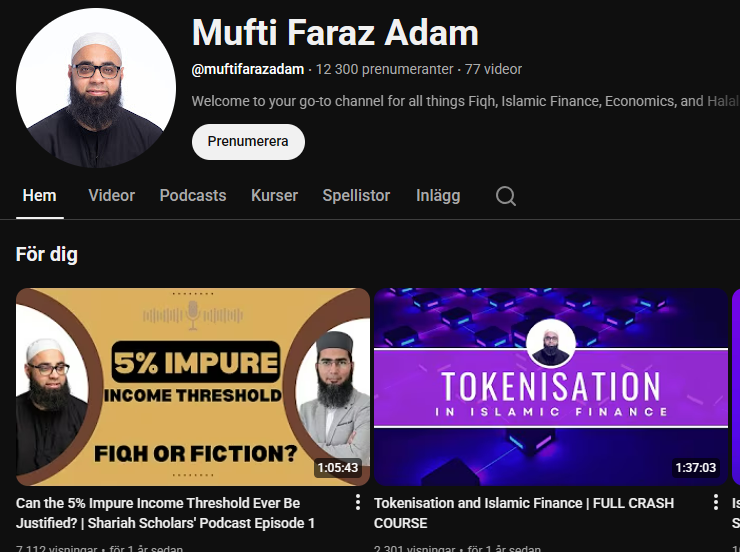Click the 1:05:43 duration badge
The height and width of the screenshot is (552, 740).
[337, 468]
